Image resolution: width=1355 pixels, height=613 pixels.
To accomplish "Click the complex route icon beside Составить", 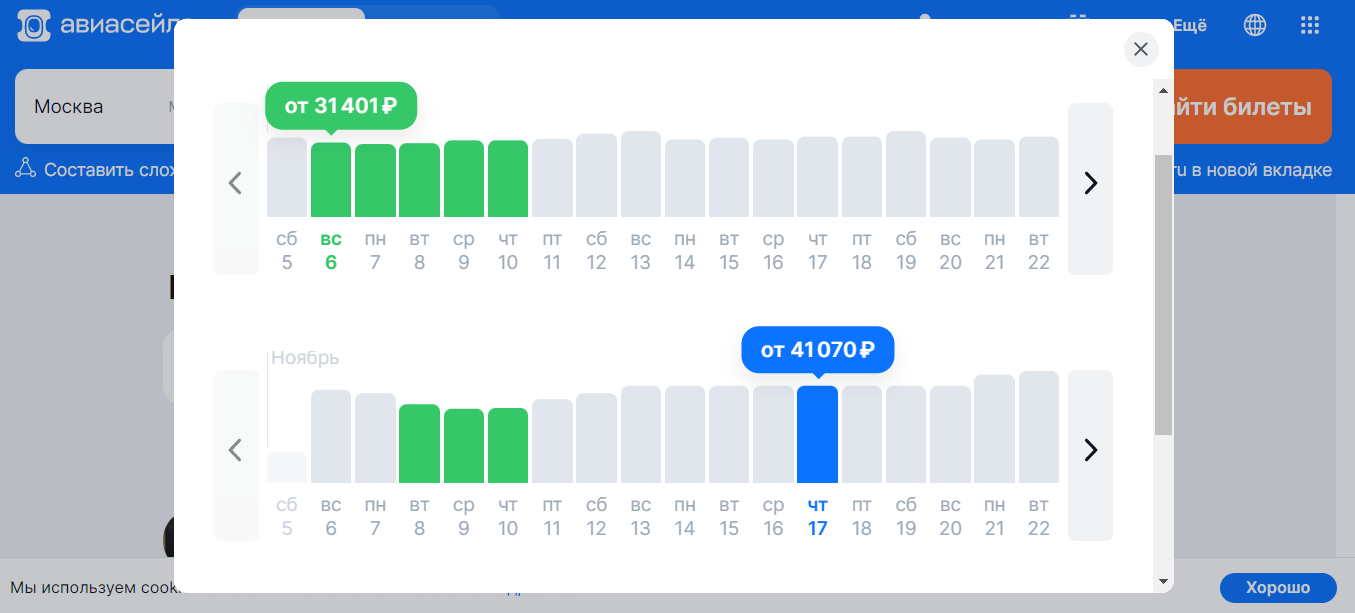I will point(25,169).
